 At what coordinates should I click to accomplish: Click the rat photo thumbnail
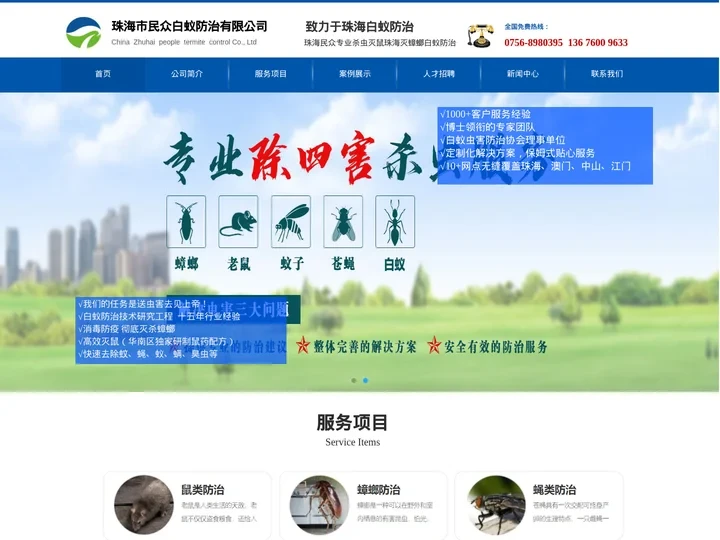tap(144, 506)
